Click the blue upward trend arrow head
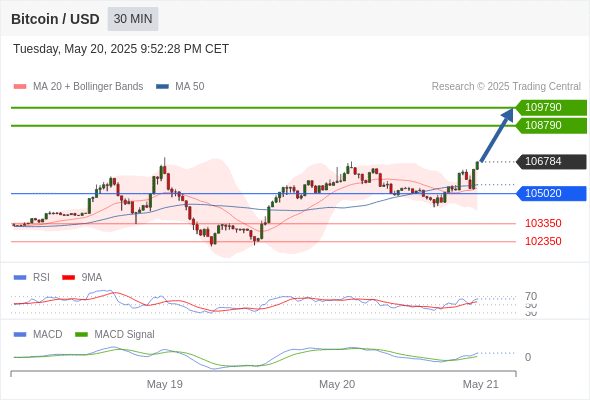Image resolution: width=590 pixels, height=400 pixels. point(508,114)
